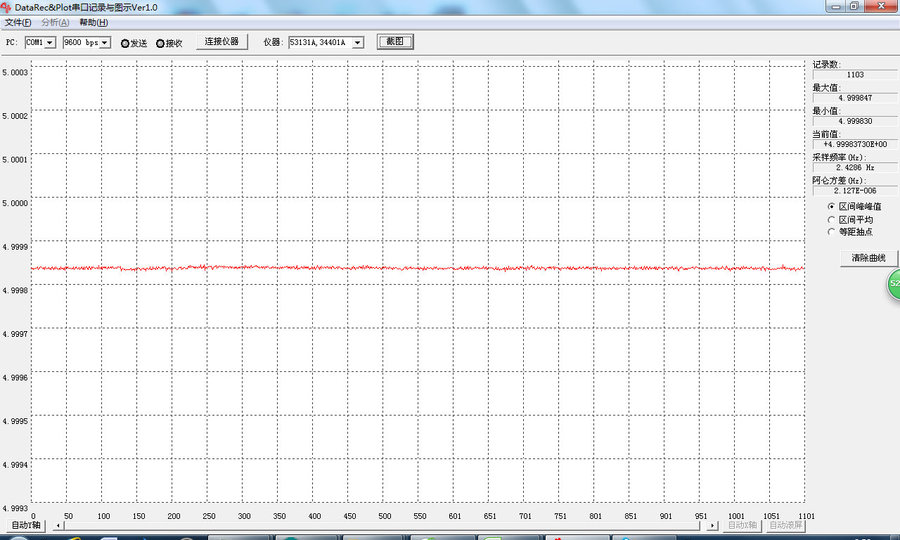
Task: Click the scrollbar left arrow below the chart
Action: pyautogui.click(x=58, y=525)
